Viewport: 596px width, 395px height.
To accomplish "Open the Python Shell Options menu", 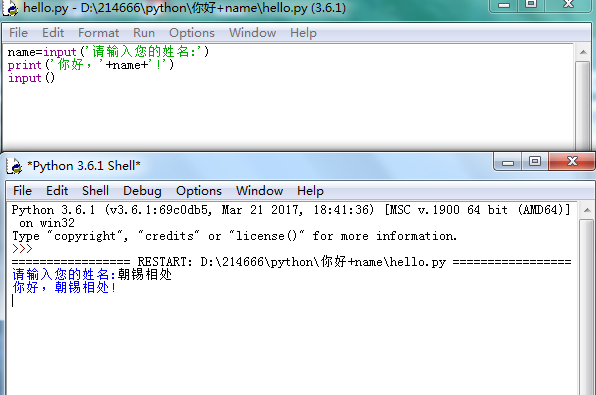I will click(198, 190).
